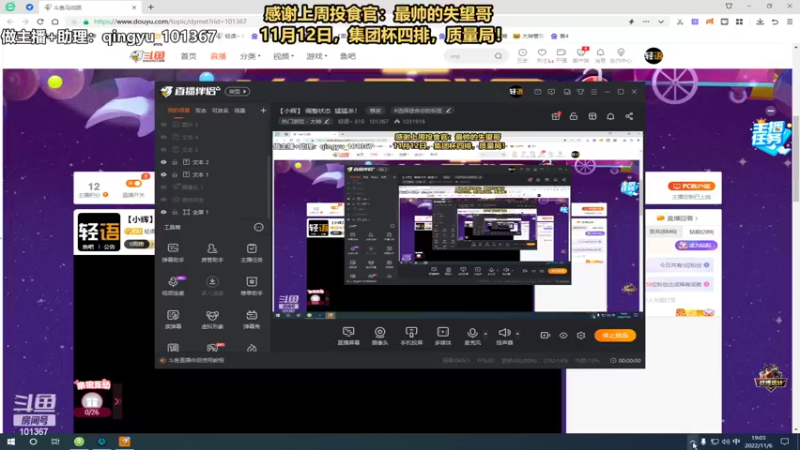Image resolution: width=800 pixels, height=450 pixels.
Task: Click the more options circle in 工具箱
Action: [259, 227]
